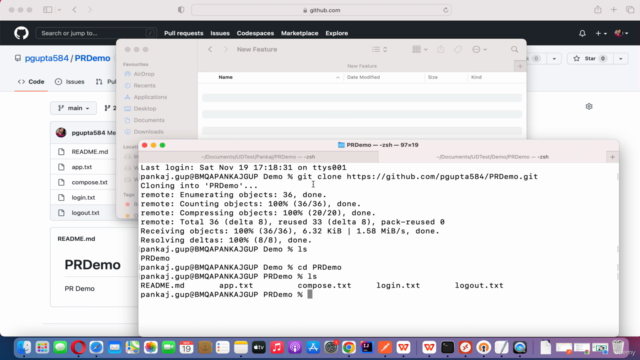Reload the Safari page

(x=445, y=10)
